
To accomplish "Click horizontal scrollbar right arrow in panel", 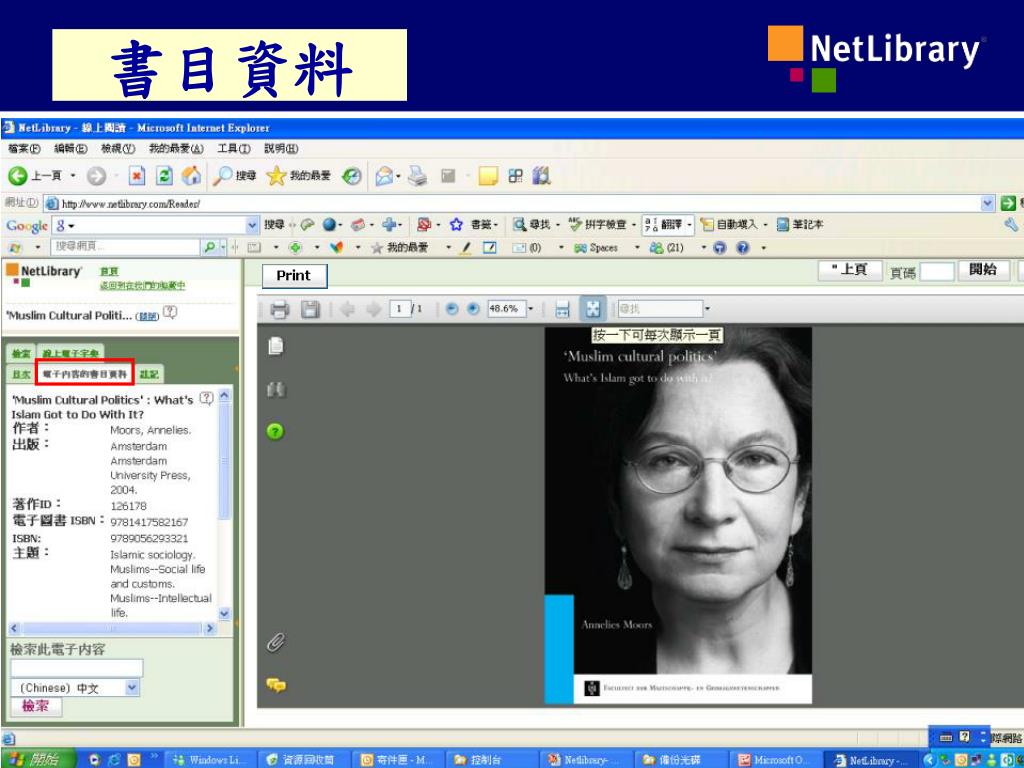I will pyautogui.click(x=210, y=628).
